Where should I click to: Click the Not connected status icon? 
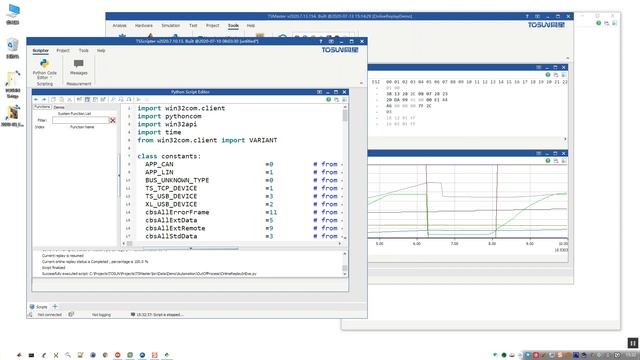pyautogui.click(x=31, y=314)
